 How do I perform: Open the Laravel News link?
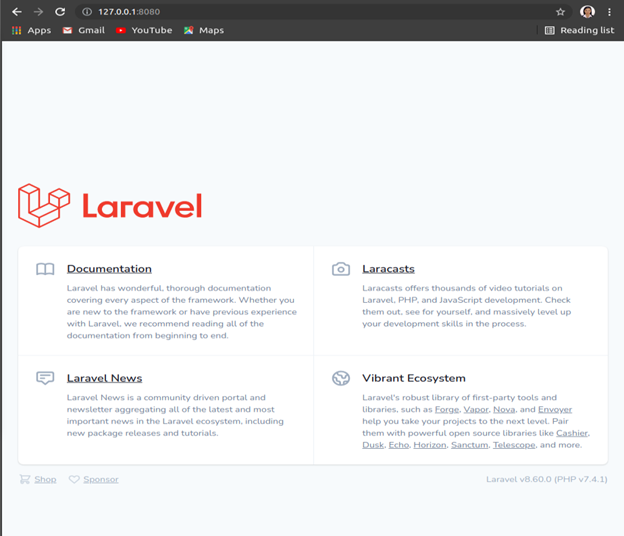(x=104, y=378)
